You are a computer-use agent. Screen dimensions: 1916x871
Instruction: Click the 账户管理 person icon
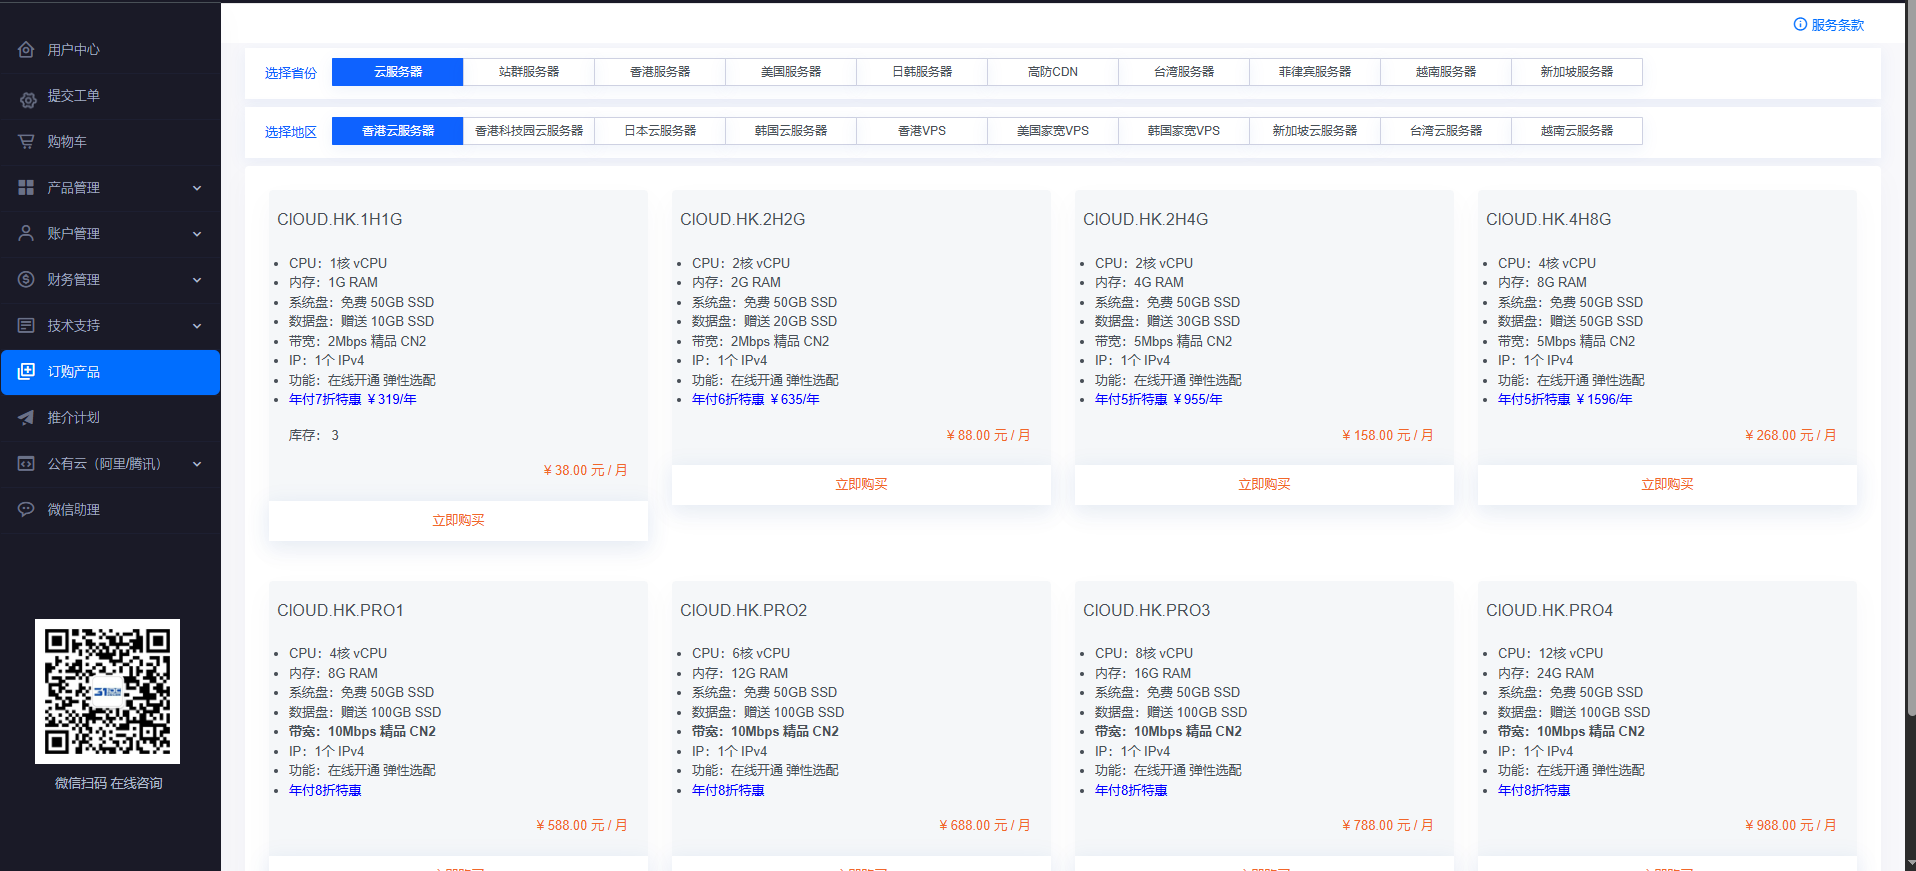click(x=26, y=233)
